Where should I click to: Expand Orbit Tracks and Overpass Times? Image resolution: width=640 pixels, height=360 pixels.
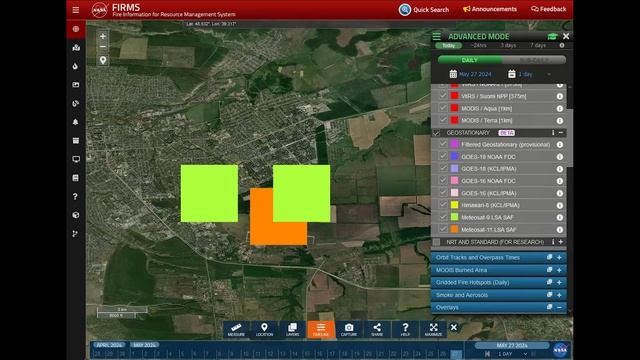pos(559,258)
